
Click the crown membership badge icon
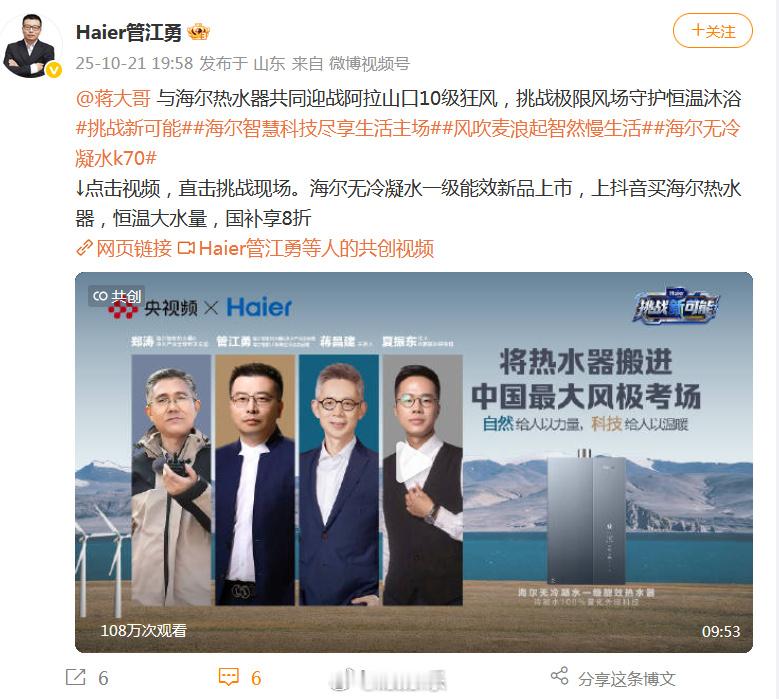tap(199, 32)
